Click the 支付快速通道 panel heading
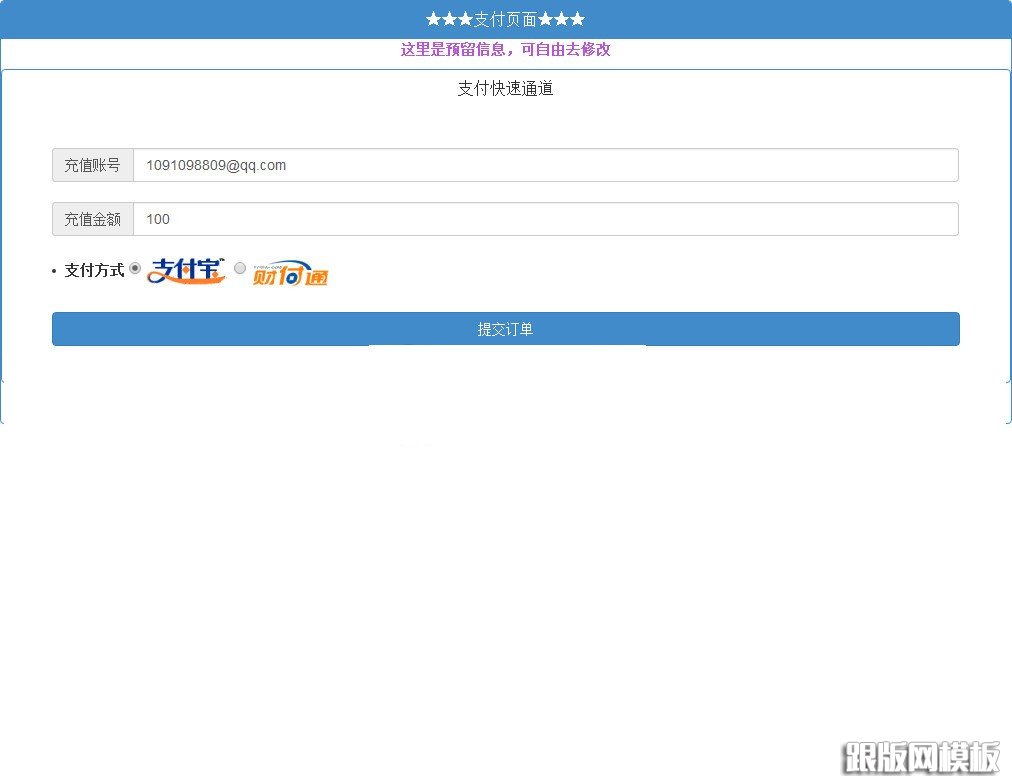Screen dimensions: 1012x781 505,89
